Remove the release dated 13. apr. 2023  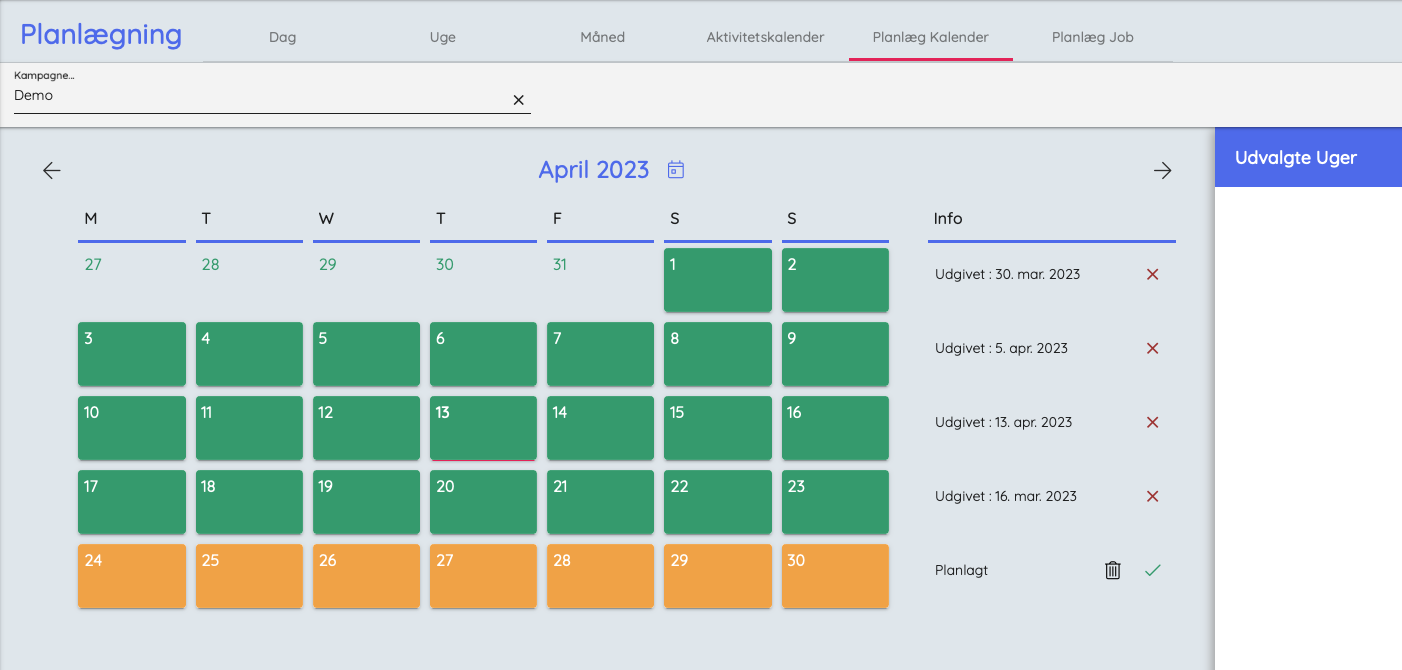[x=1152, y=422]
